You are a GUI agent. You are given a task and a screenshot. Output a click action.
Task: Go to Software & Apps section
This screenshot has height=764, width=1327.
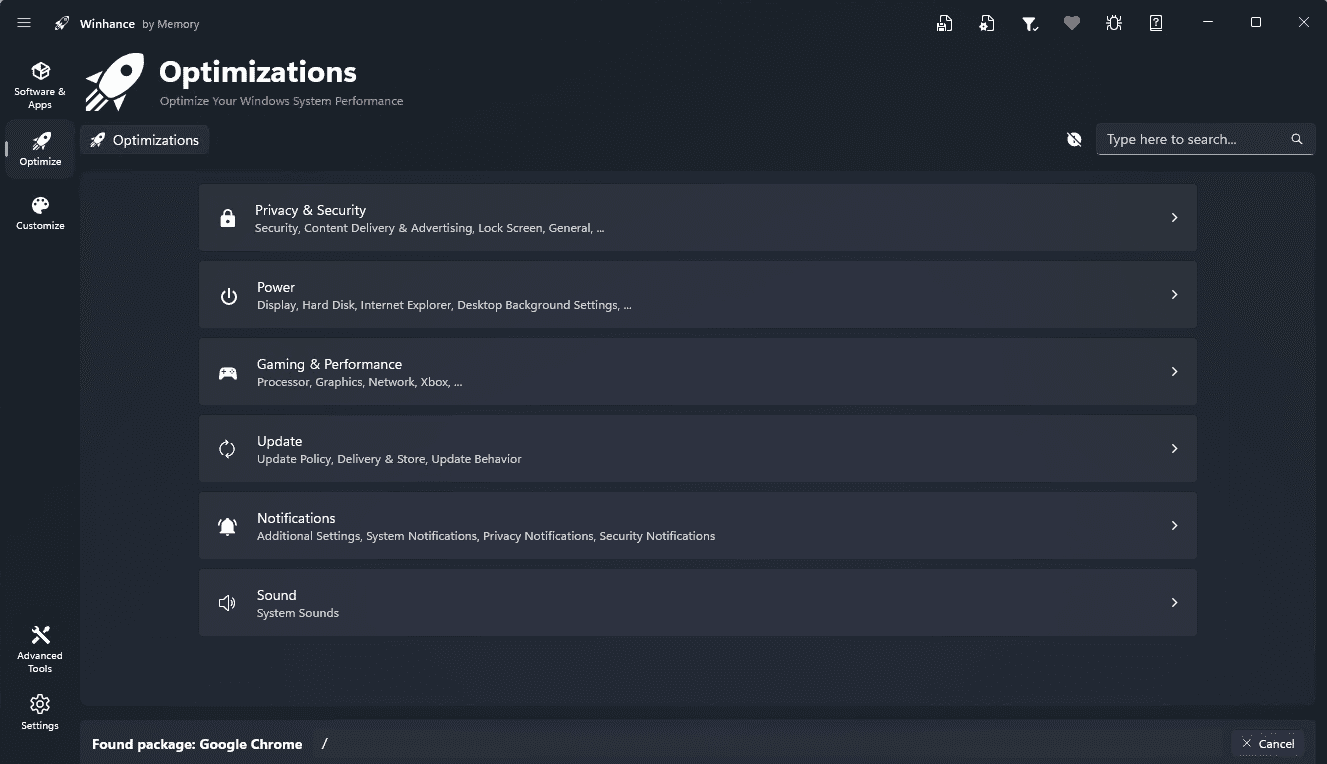click(40, 84)
